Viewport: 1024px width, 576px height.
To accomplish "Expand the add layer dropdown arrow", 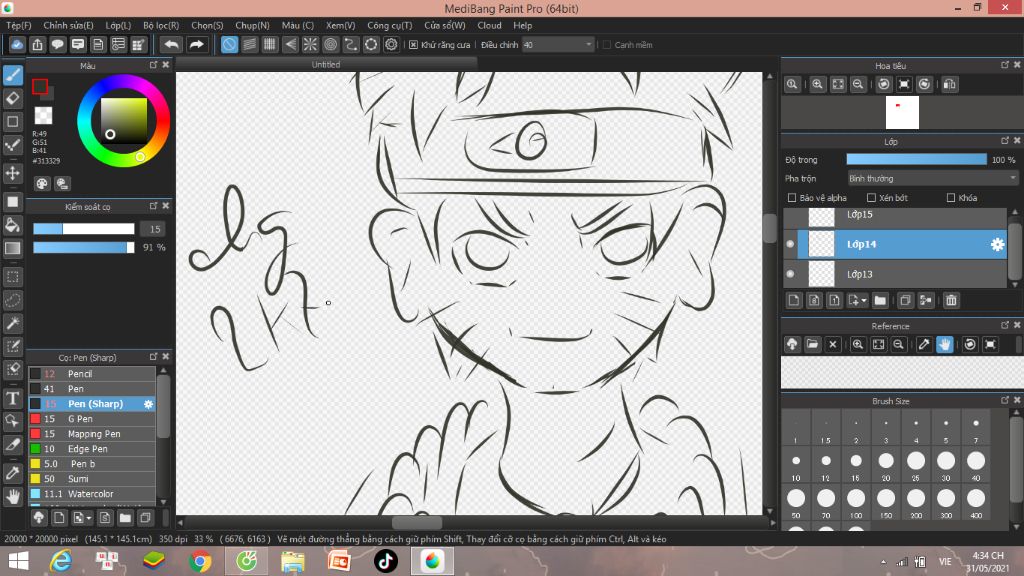I will pos(864,300).
